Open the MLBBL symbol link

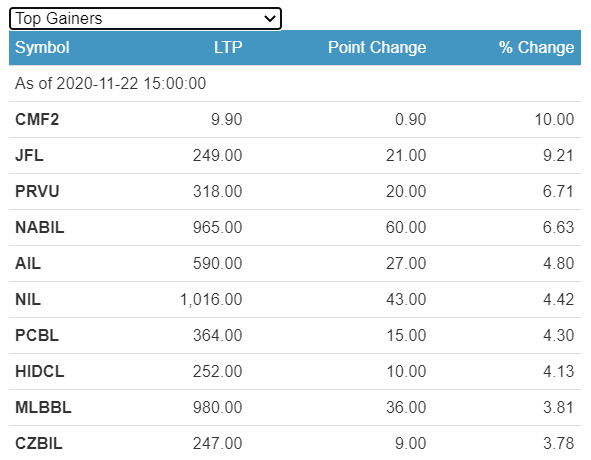[x=43, y=407]
